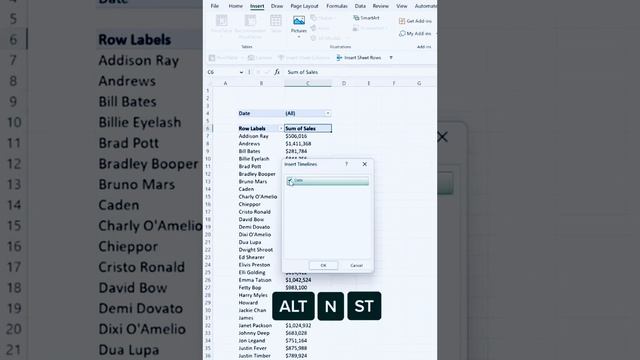Select the cell showing $1,024,932
Viewport: 640px width, 360px height.
[x=308, y=326]
